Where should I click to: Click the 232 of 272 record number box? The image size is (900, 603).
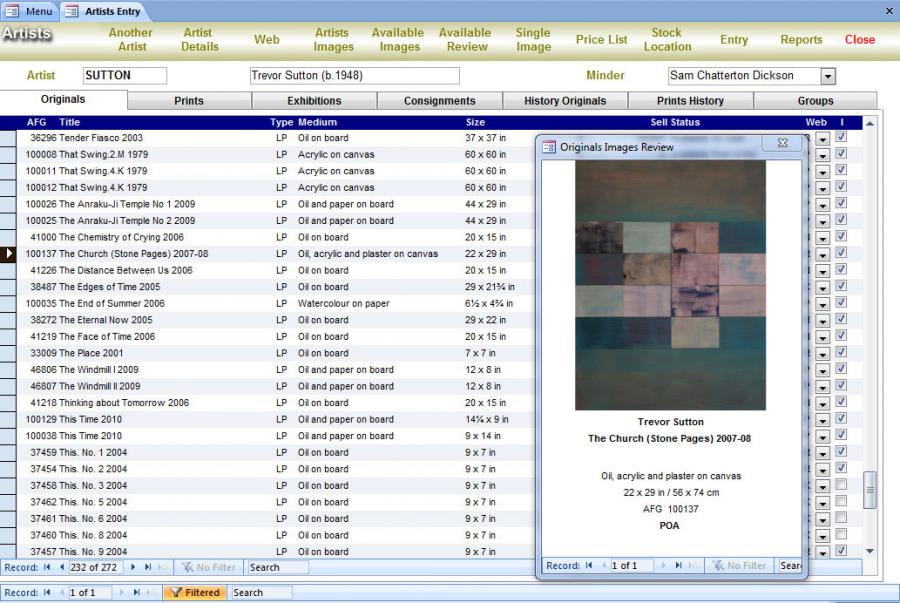point(95,567)
